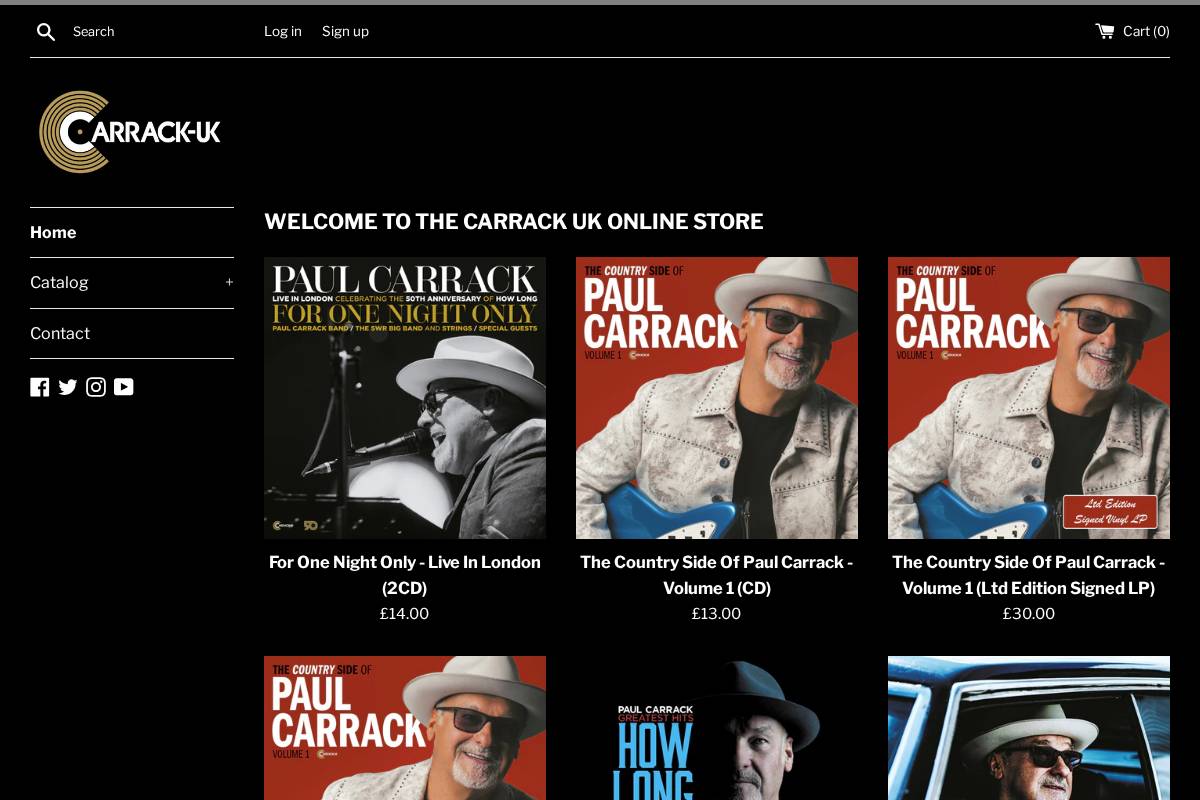Image resolution: width=1200 pixels, height=800 pixels.
Task: Click the search input field
Action: pos(150,31)
